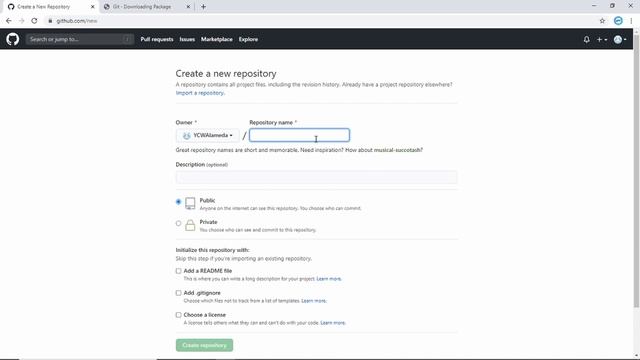The width and height of the screenshot is (640, 360).
Task: Bookmark this page with the star
Action: 602,21
